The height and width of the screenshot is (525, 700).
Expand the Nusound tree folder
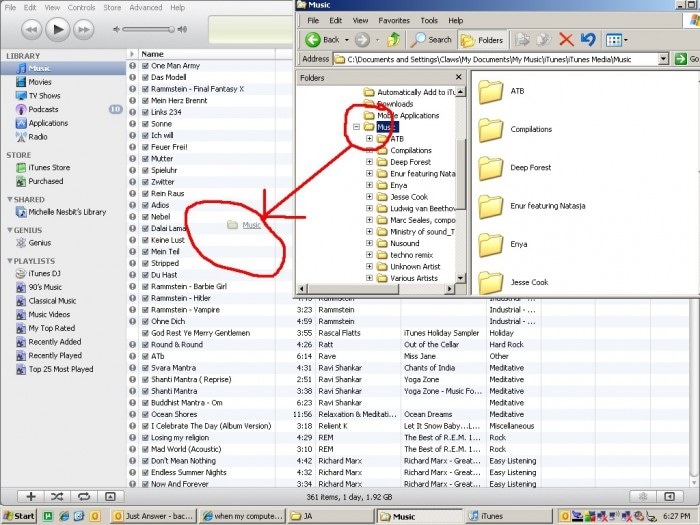[x=369, y=243]
